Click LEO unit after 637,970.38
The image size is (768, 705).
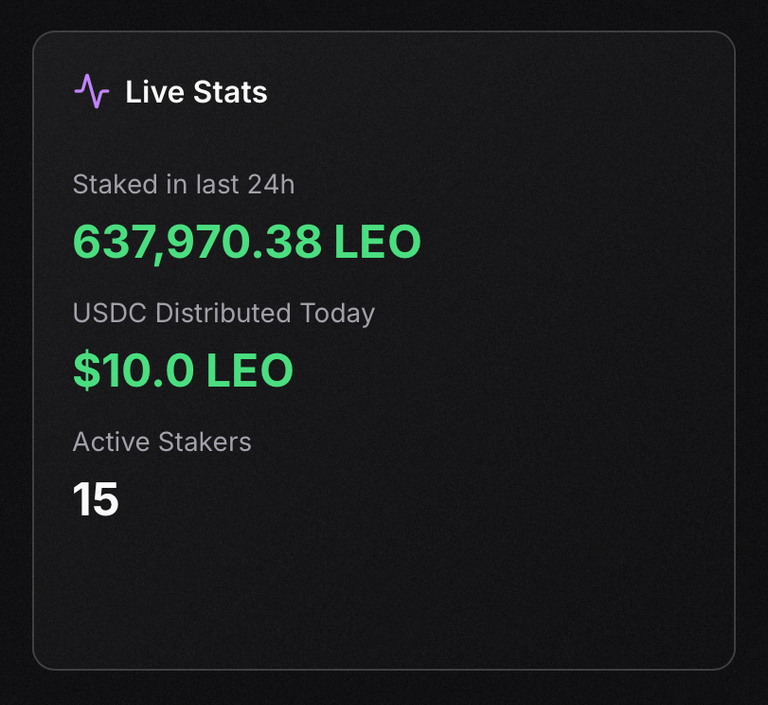(x=378, y=242)
